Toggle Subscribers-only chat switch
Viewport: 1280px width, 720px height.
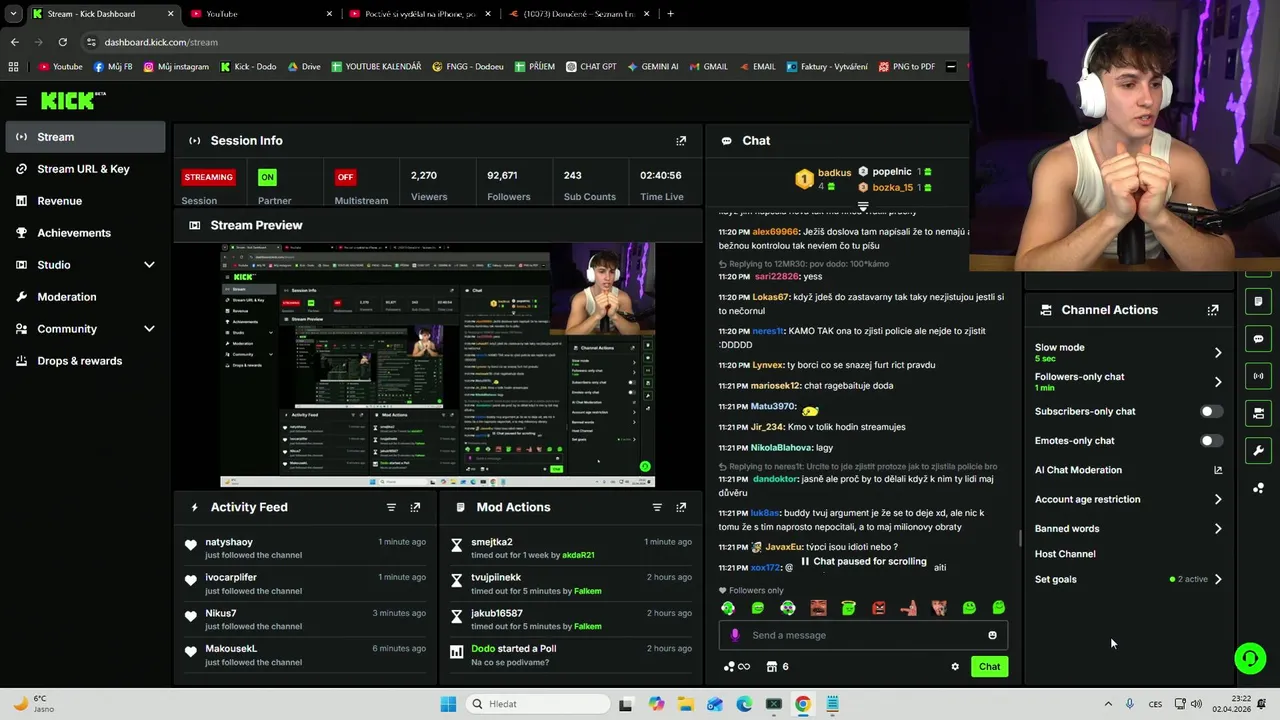1211,412
